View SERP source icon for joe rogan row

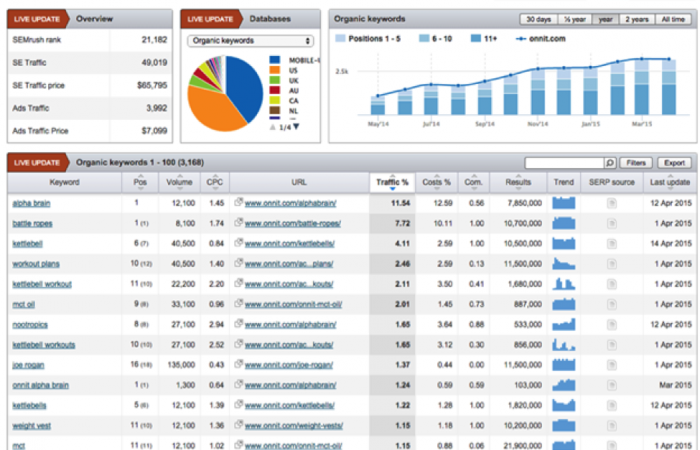pyautogui.click(x=612, y=365)
